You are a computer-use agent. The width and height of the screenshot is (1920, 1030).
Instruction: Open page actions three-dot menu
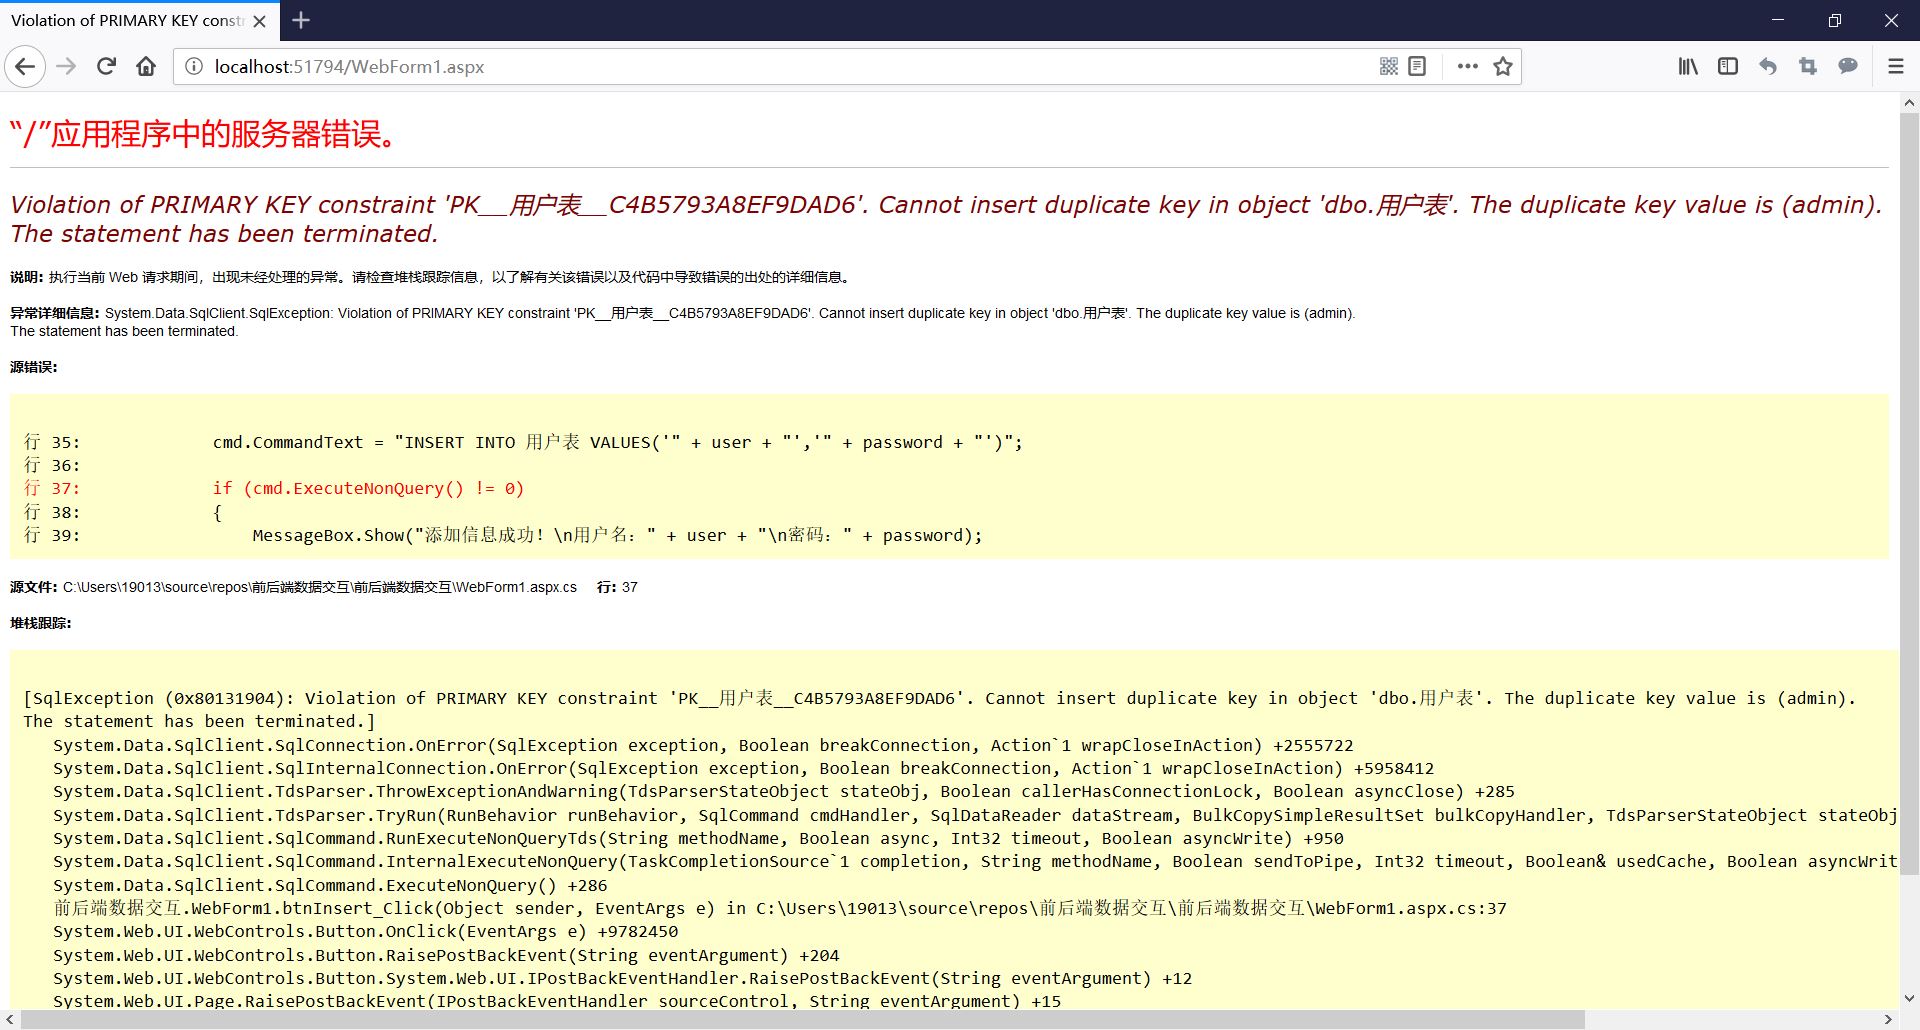(x=1467, y=67)
